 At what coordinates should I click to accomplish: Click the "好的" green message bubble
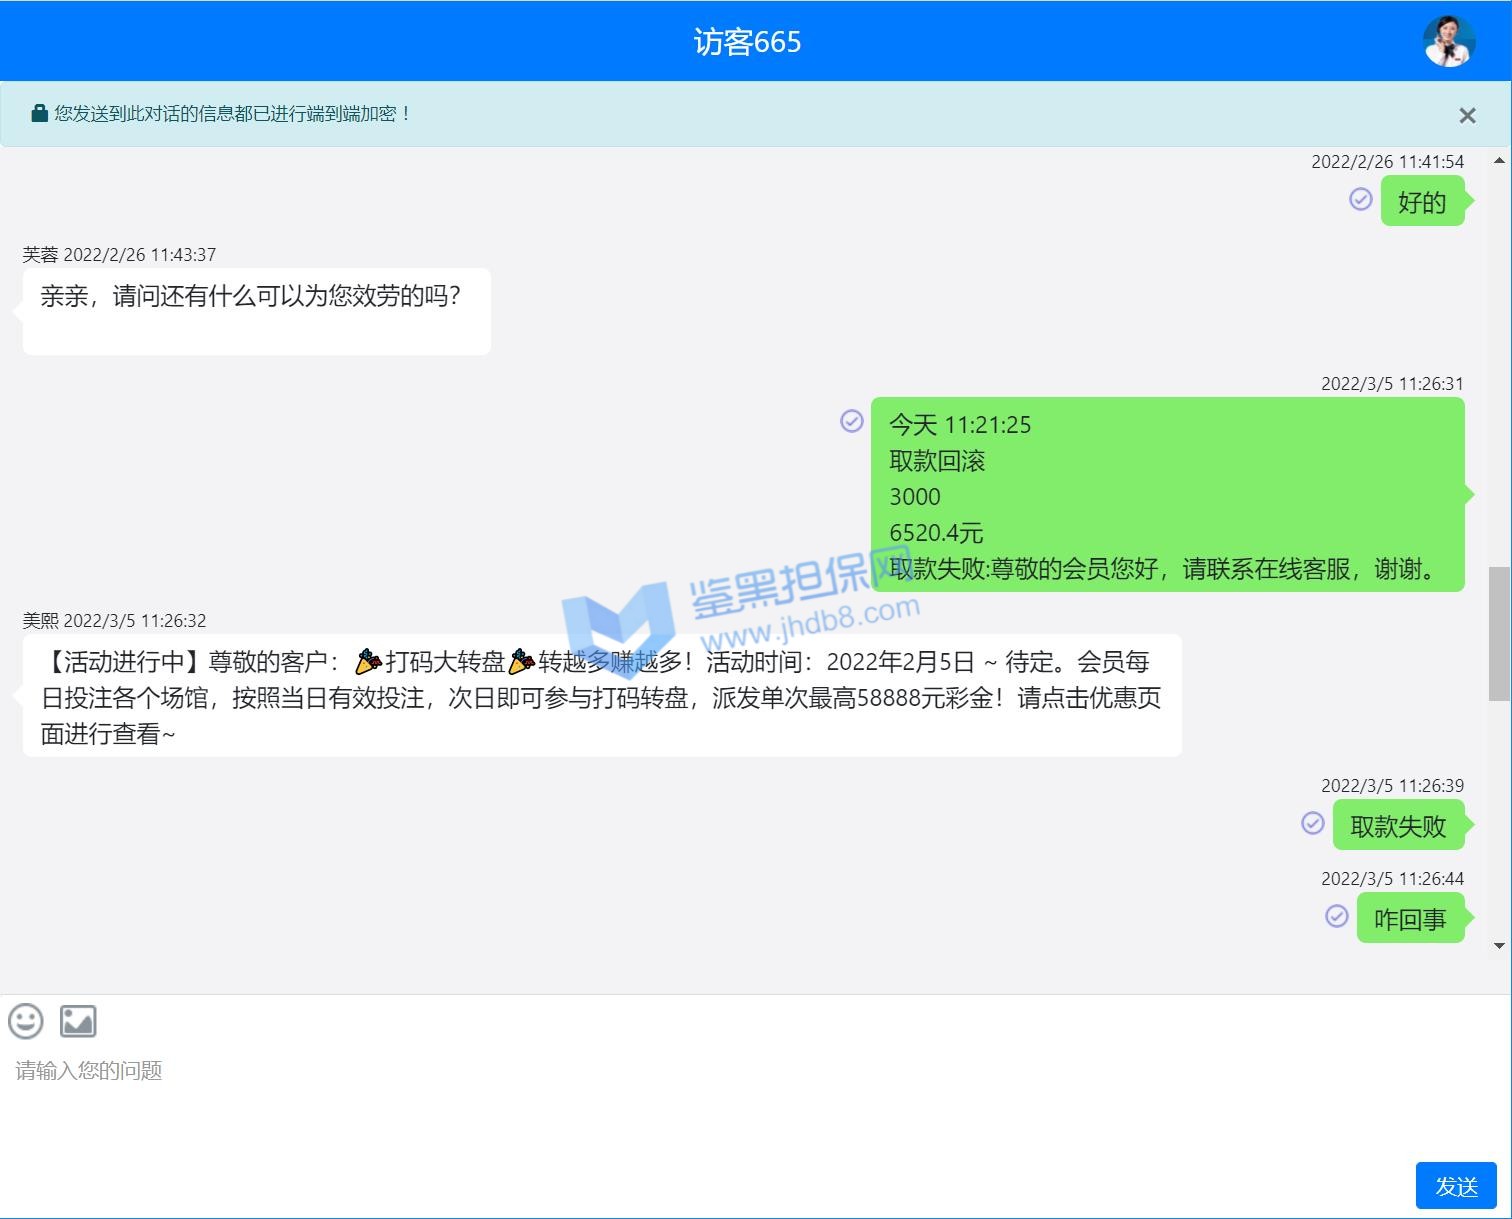1421,202
